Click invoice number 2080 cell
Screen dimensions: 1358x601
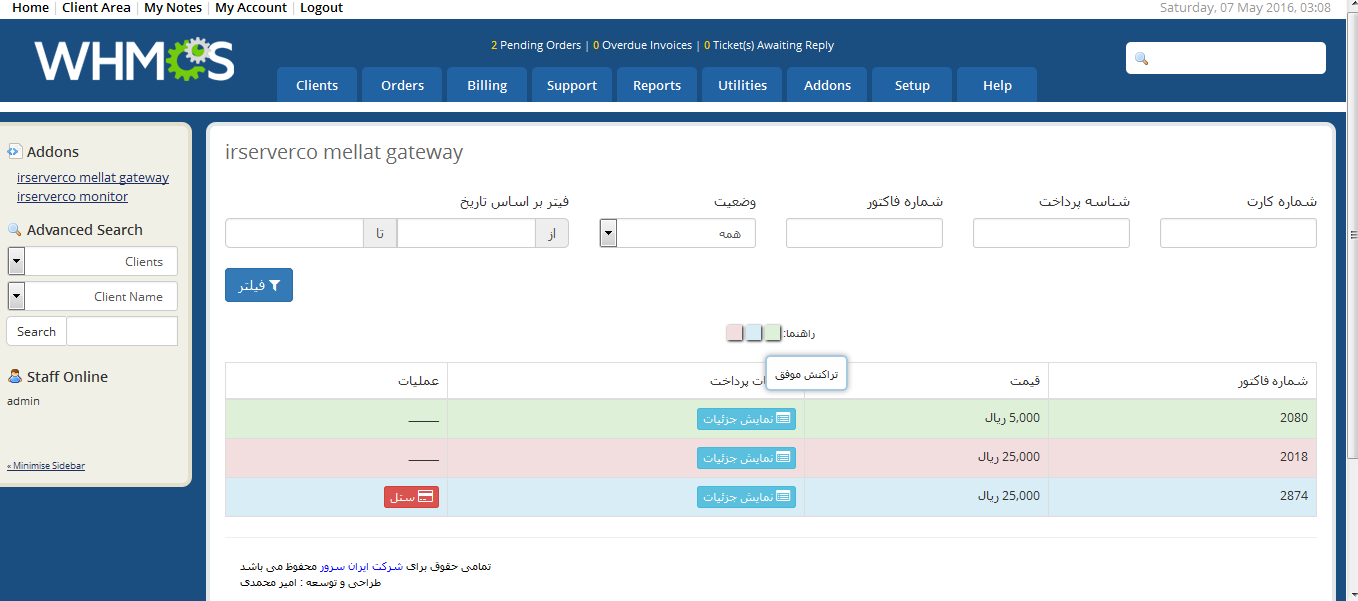pyautogui.click(x=1182, y=419)
